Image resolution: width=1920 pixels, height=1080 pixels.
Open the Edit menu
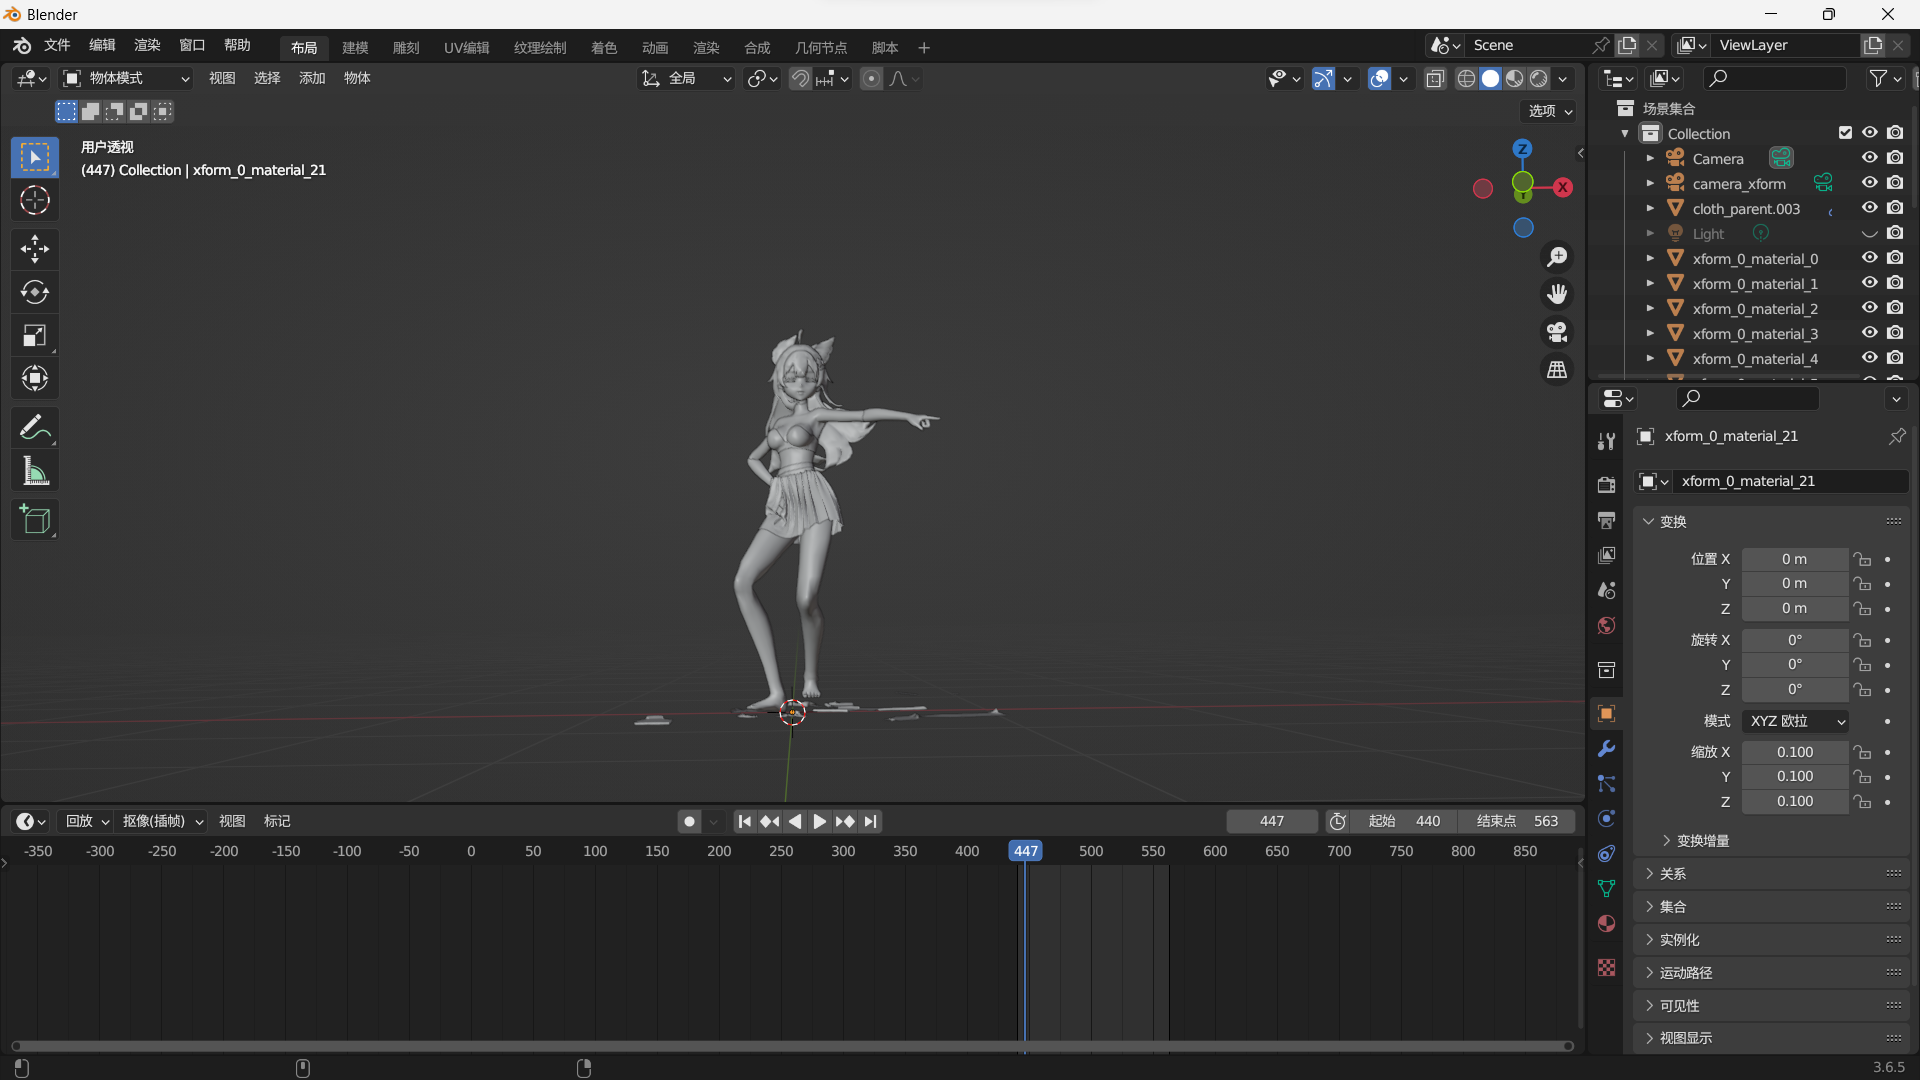[x=102, y=45]
